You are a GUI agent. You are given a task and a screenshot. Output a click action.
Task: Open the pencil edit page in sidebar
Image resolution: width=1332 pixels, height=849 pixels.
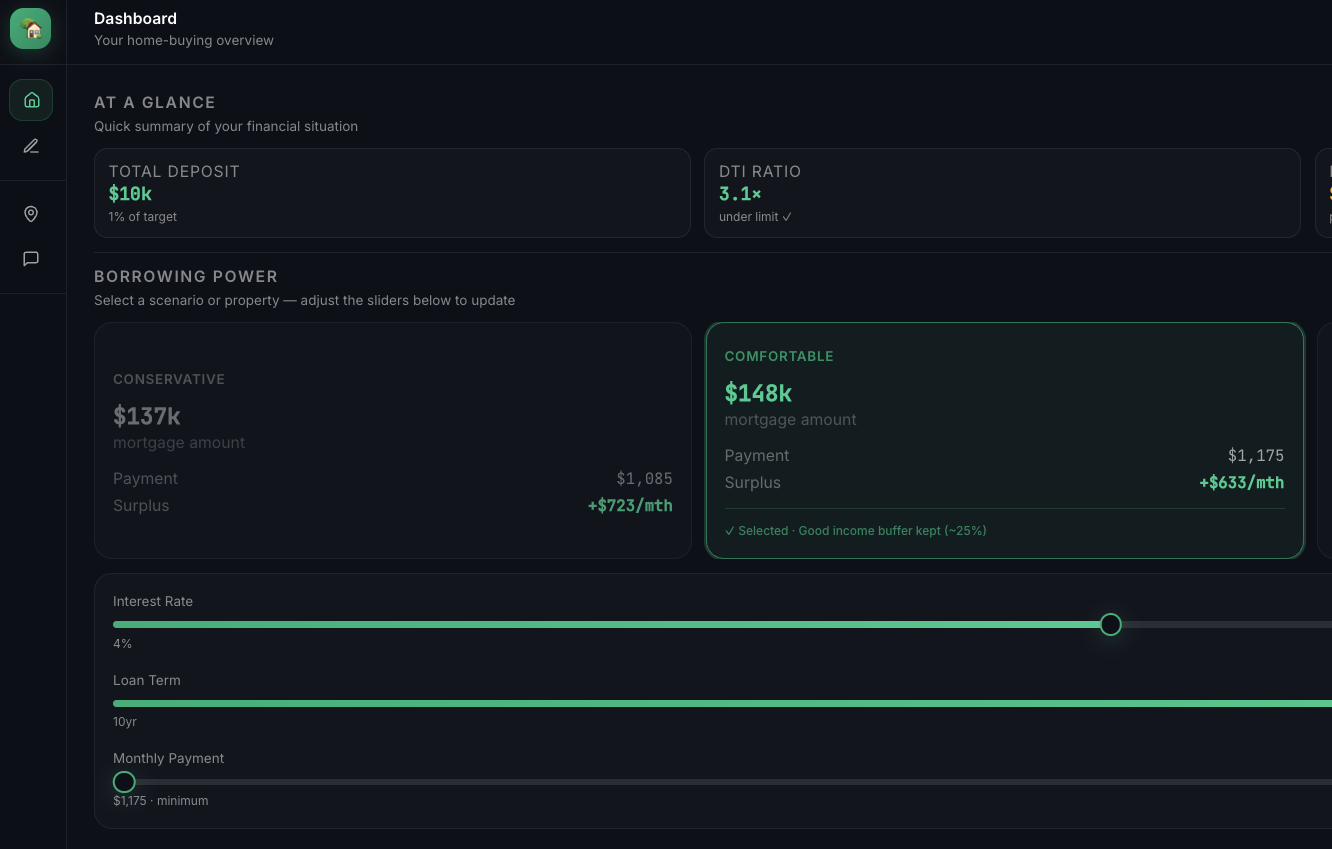point(31,146)
